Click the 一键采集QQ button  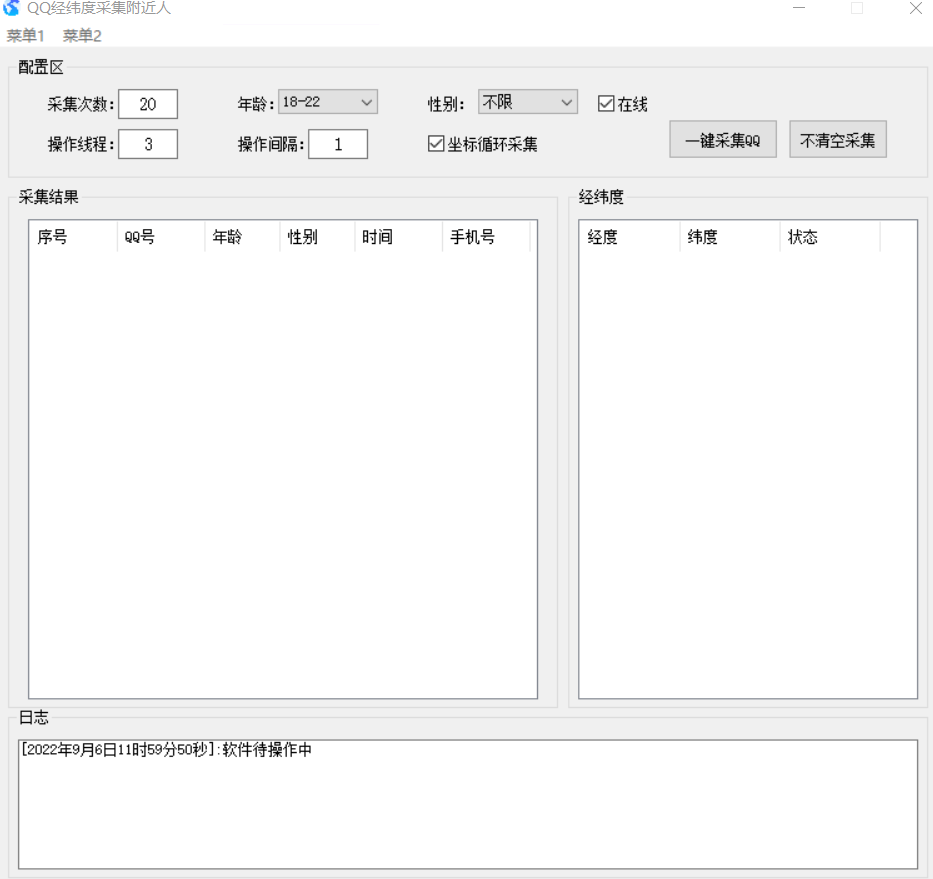(723, 140)
